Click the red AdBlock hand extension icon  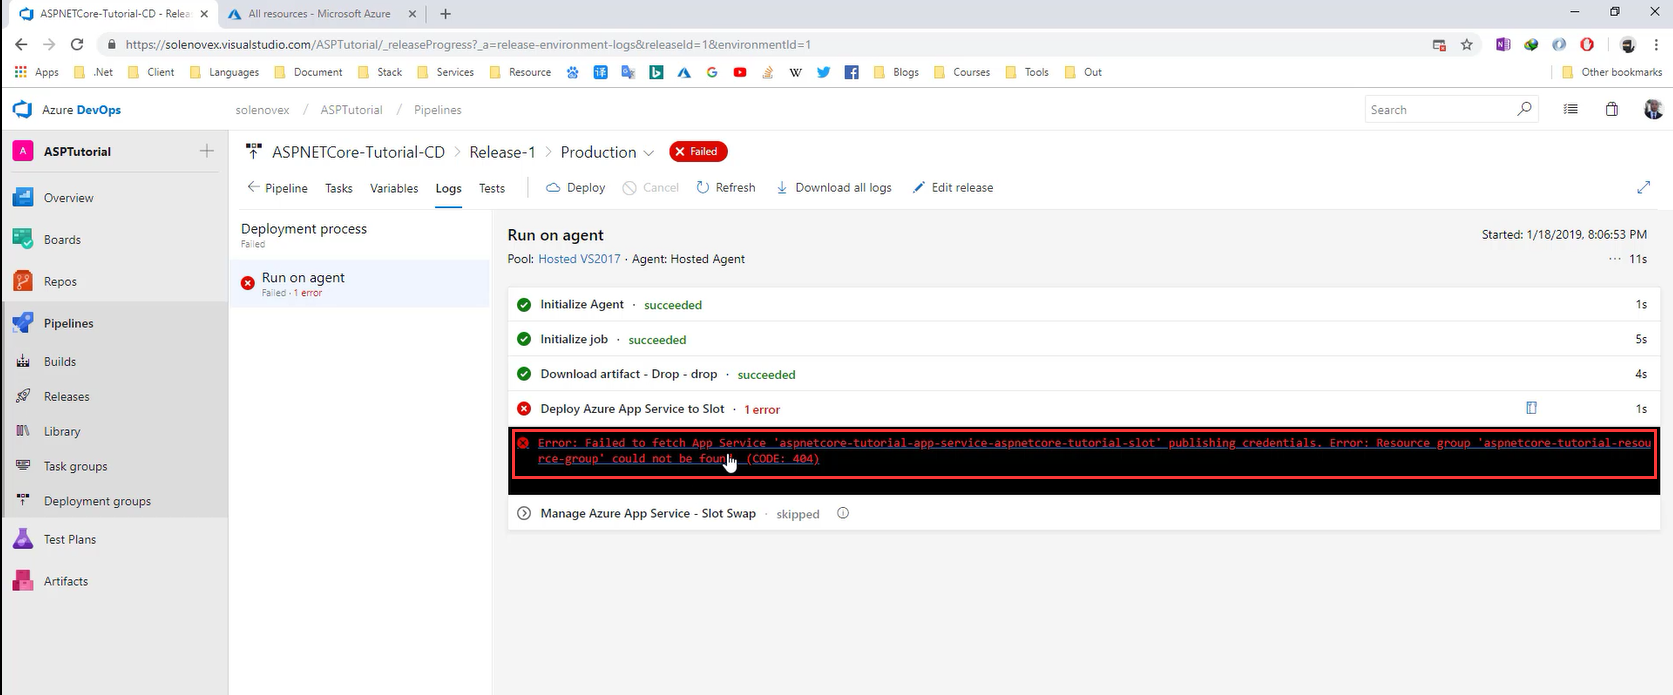point(1587,45)
